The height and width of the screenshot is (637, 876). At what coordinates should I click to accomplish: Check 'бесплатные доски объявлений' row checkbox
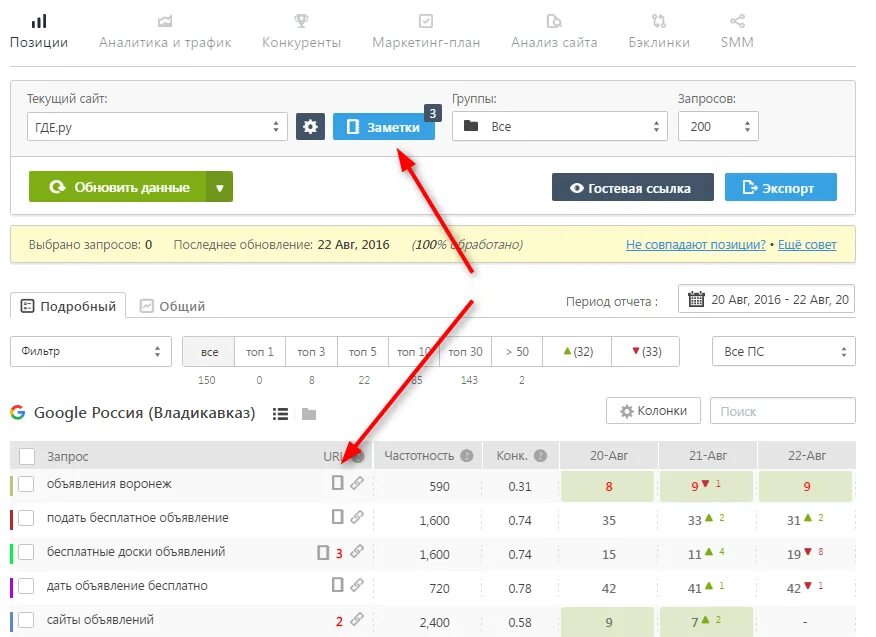[x=26, y=552]
